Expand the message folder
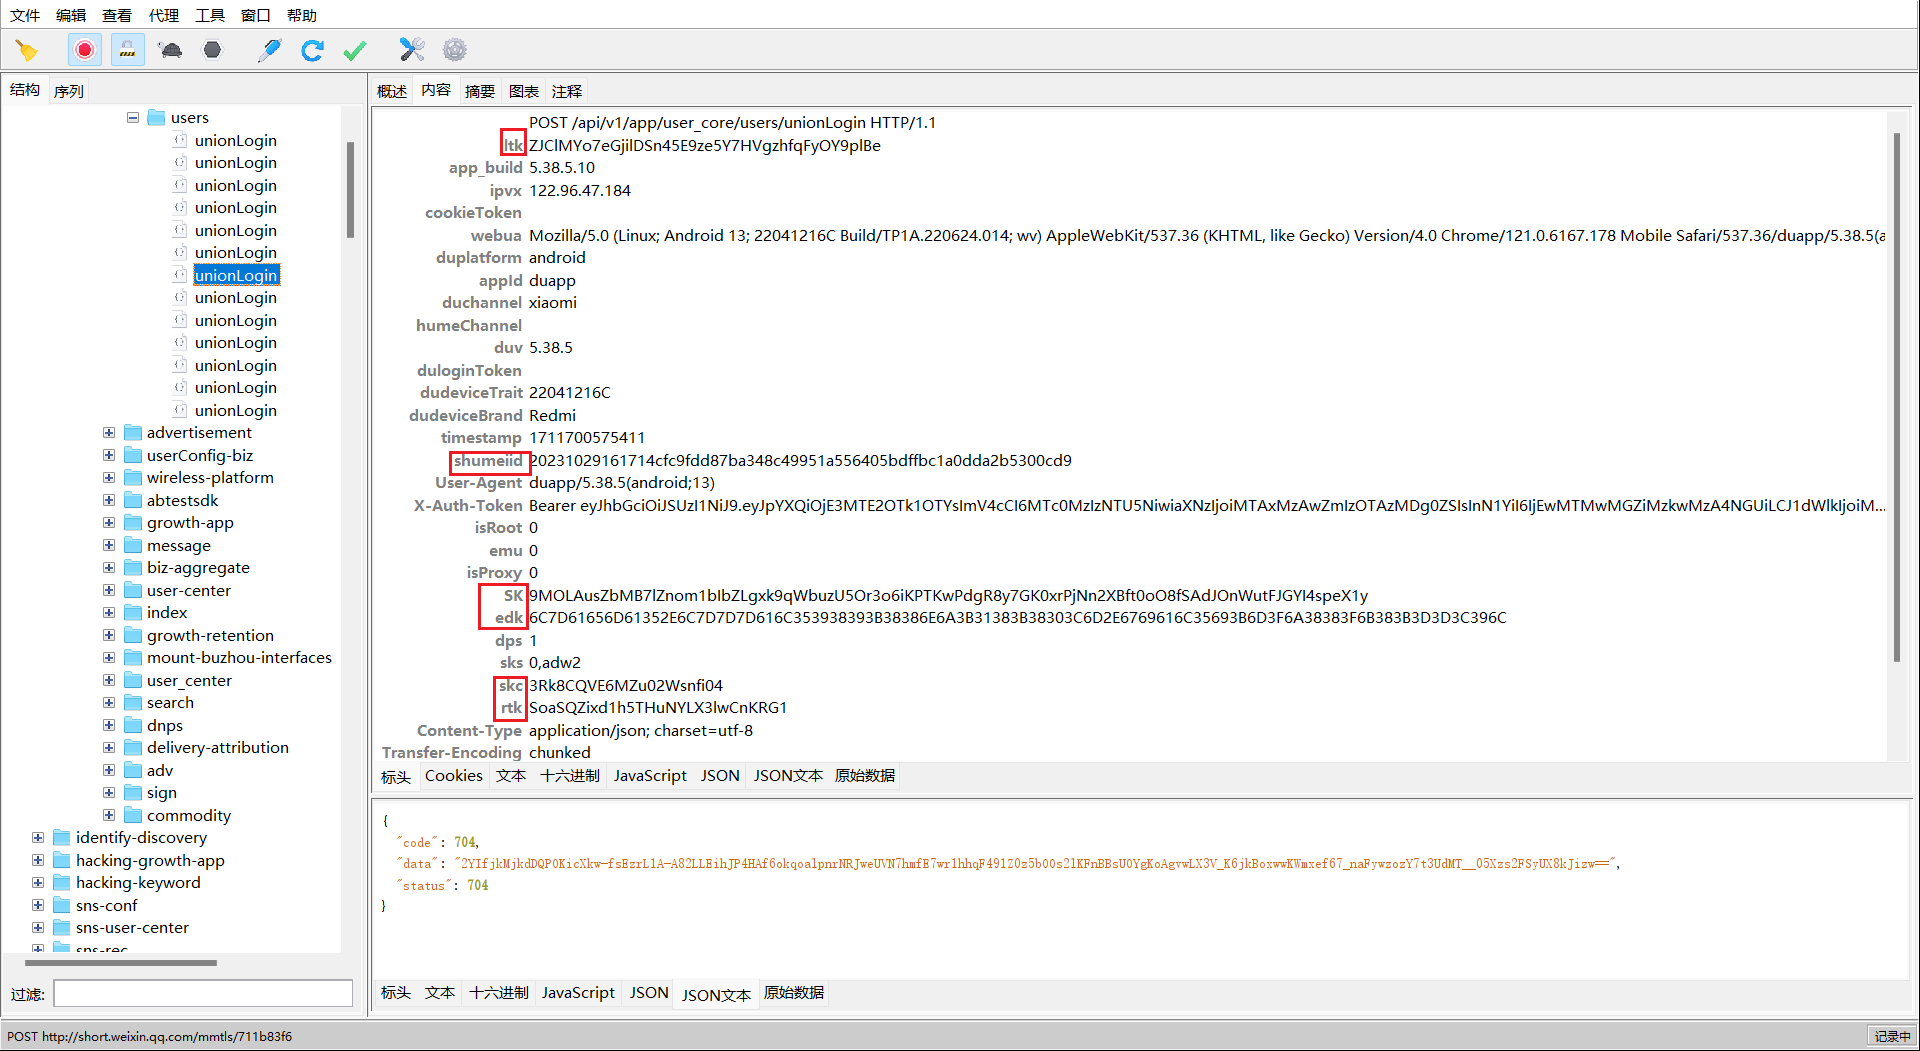The height and width of the screenshot is (1051, 1920). (x=109, y=546)
